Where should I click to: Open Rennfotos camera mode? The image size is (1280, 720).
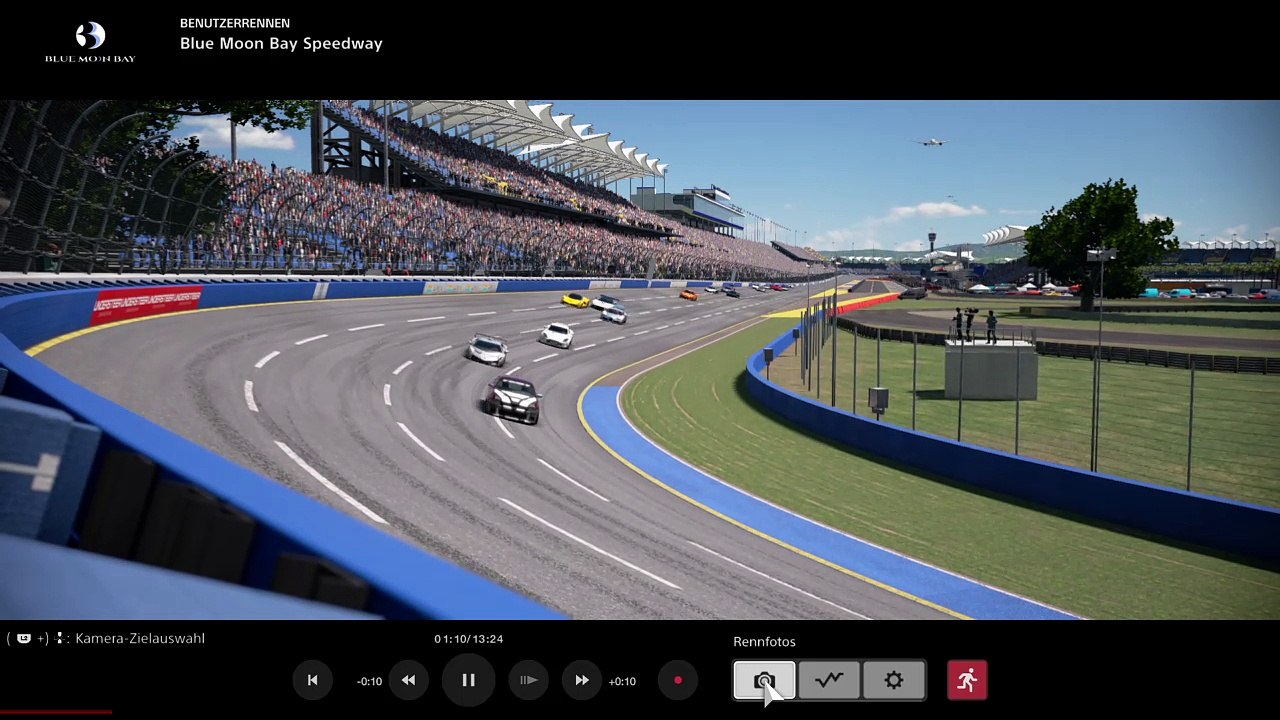[764, 680]
